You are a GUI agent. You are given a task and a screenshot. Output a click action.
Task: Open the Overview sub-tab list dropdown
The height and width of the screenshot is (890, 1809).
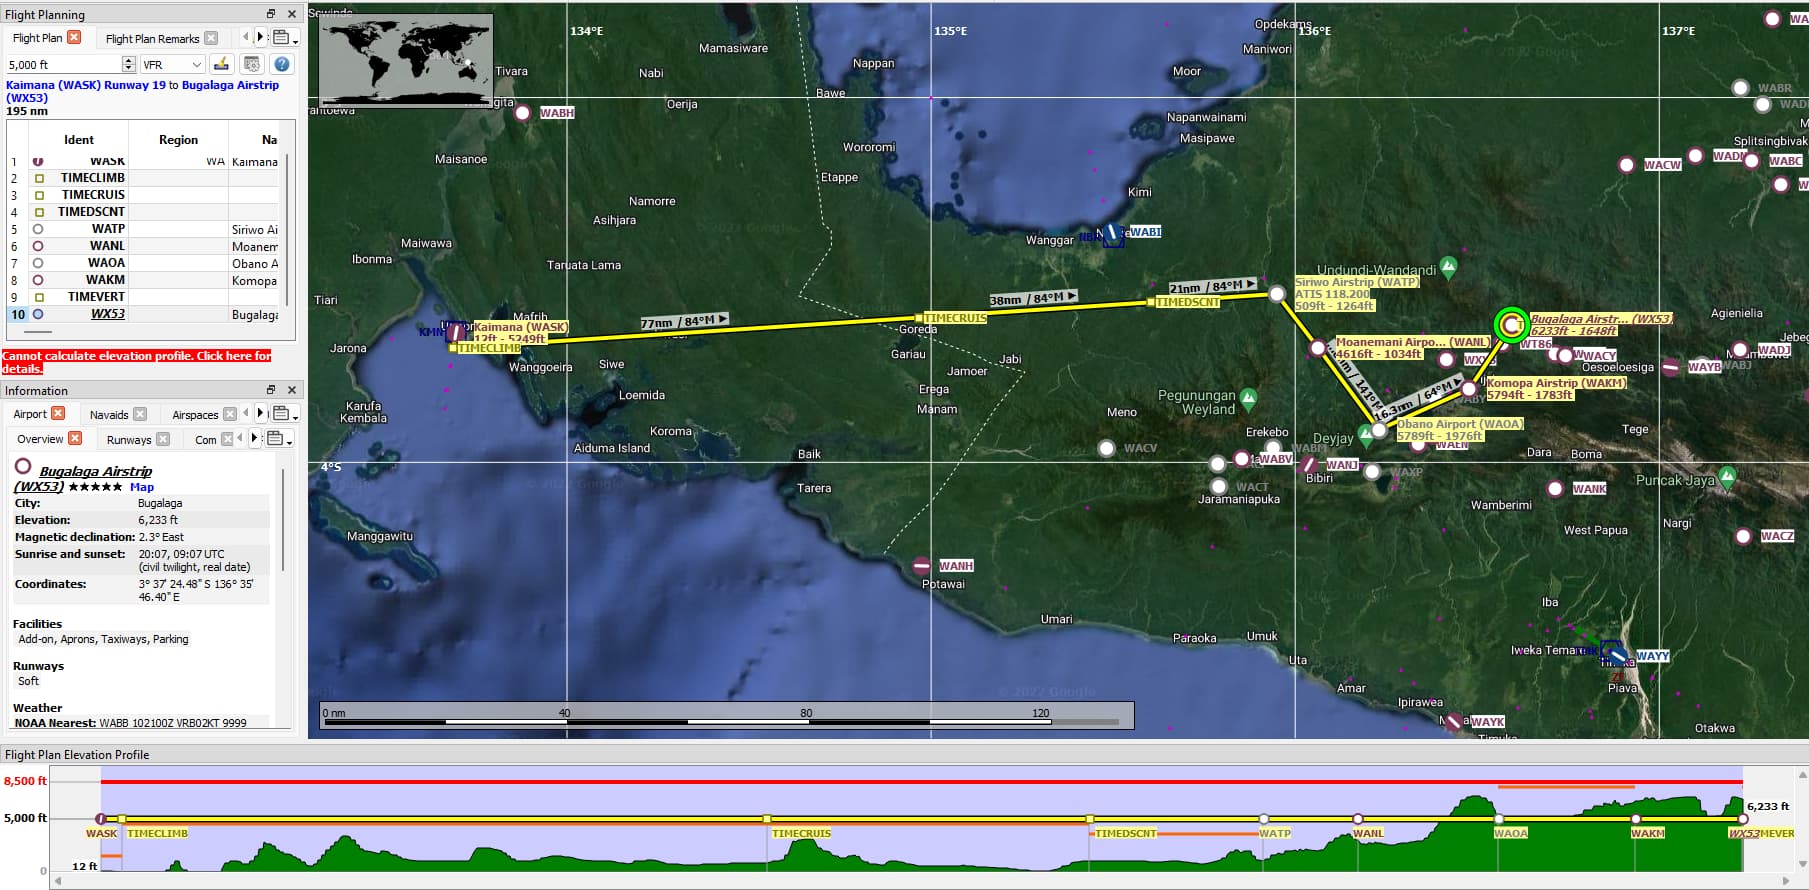coord(278,439)
